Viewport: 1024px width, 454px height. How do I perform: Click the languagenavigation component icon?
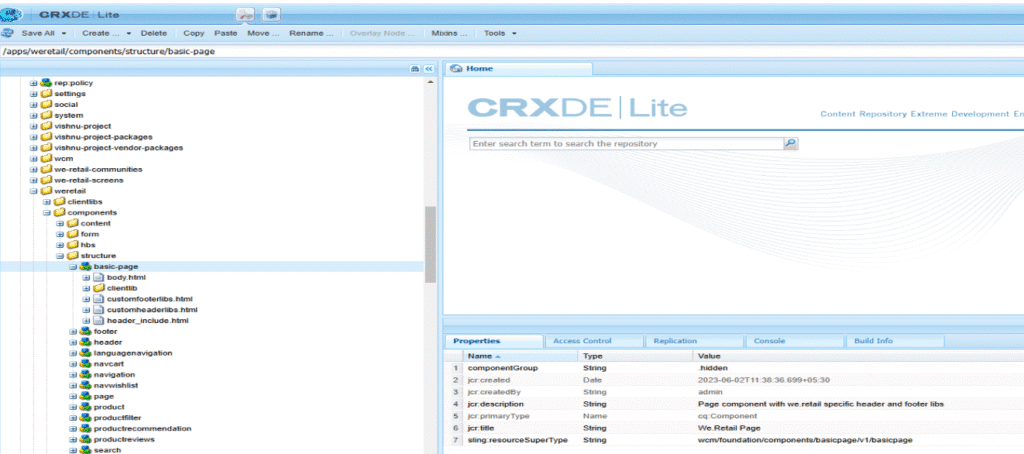coord(86,353)
